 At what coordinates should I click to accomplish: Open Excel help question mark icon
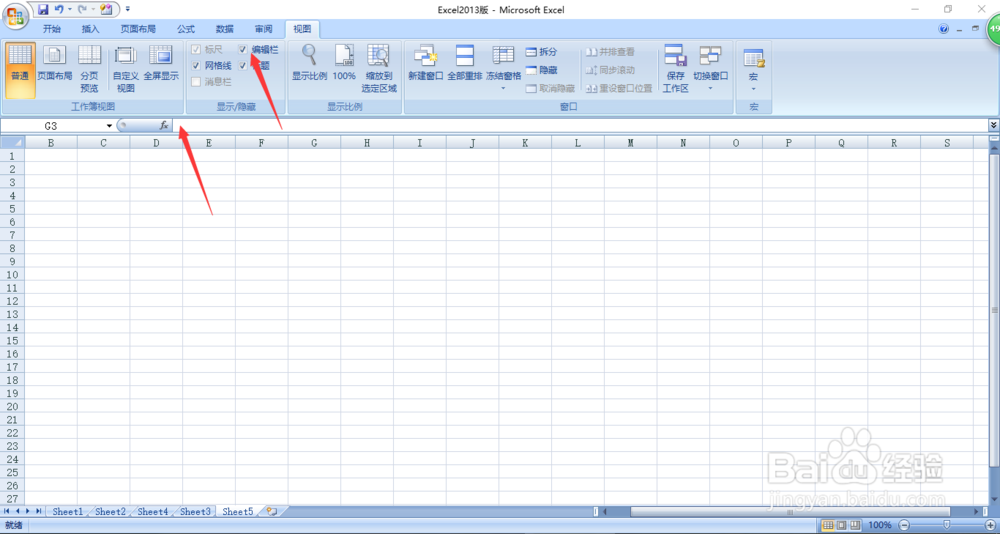pos(944,29)
